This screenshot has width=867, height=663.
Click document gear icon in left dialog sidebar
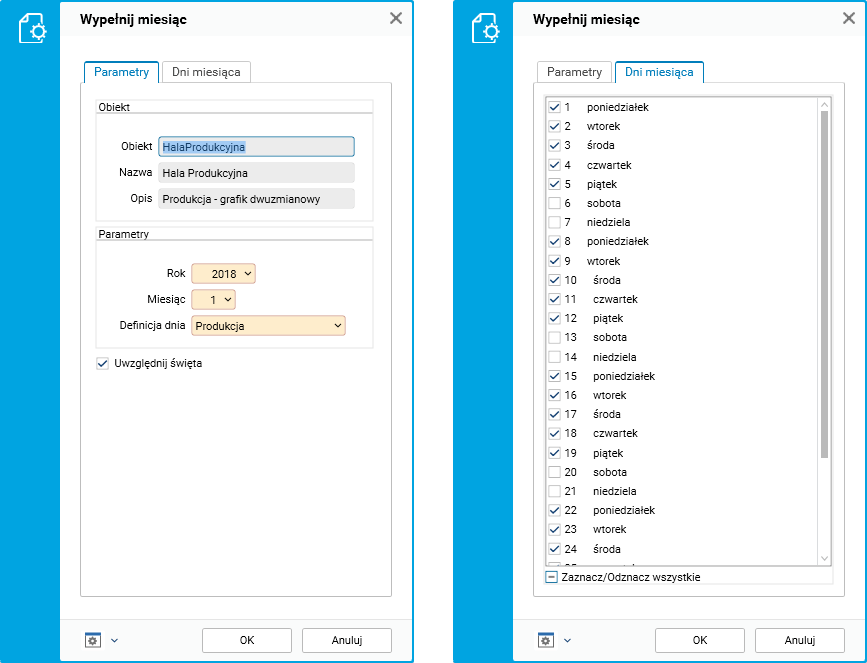(x=32, y=28)
